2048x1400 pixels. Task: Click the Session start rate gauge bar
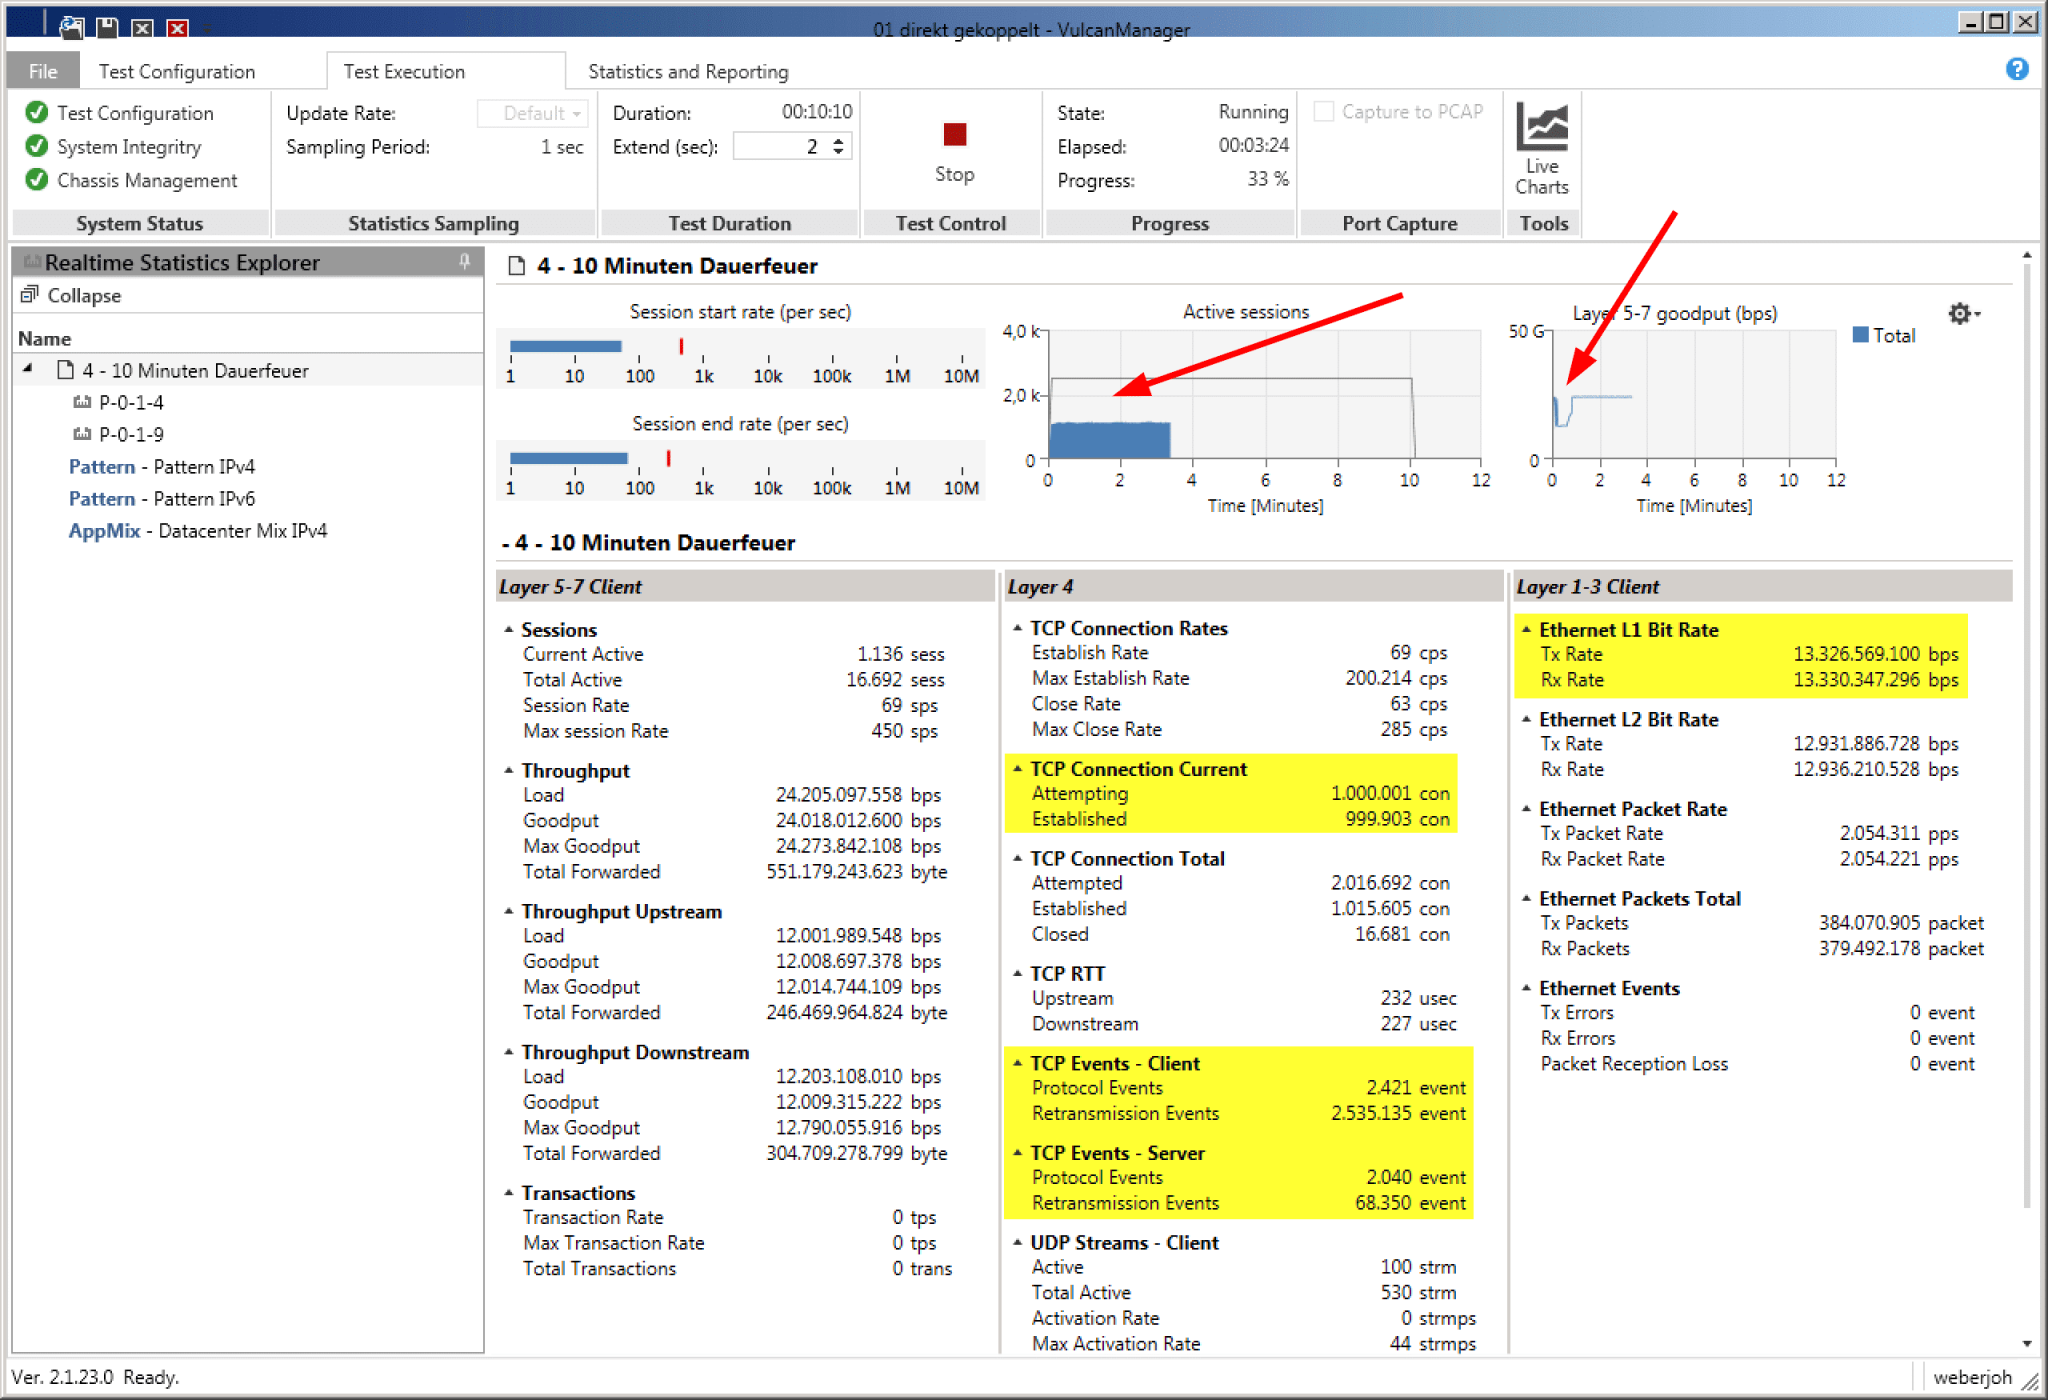[565, 346]
